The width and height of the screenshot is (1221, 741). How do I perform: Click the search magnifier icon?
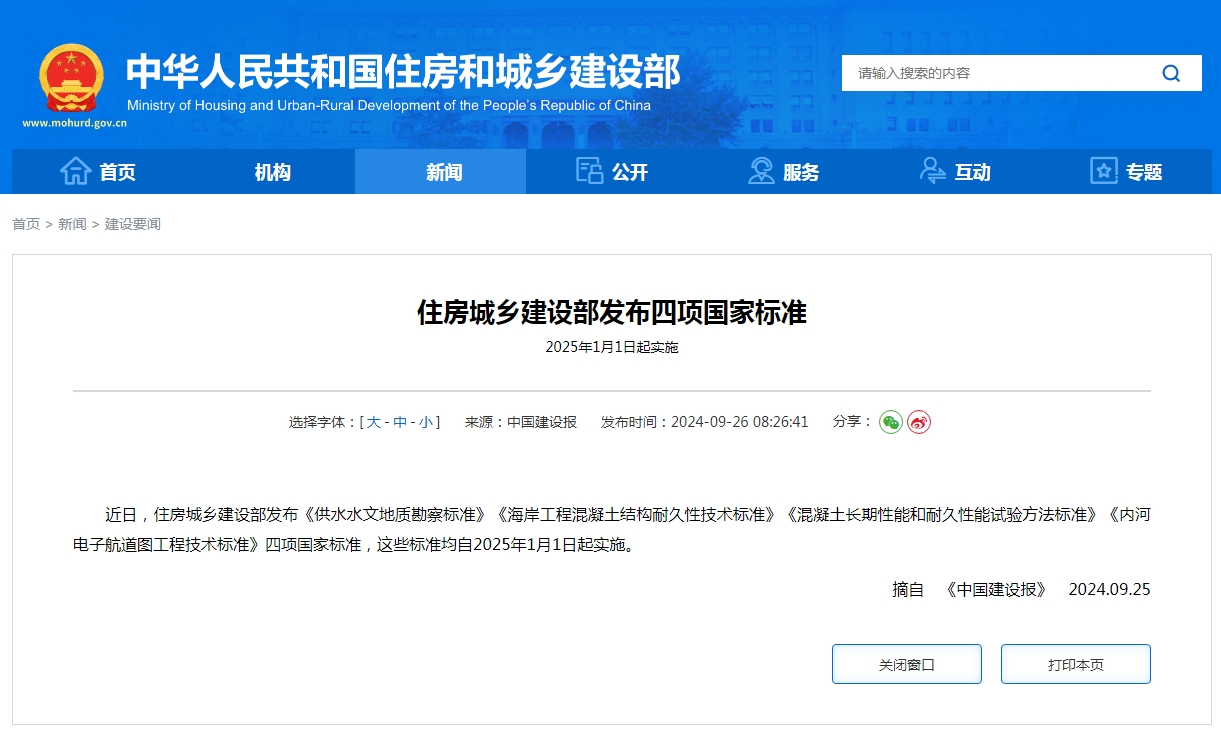click(1169, 72)
